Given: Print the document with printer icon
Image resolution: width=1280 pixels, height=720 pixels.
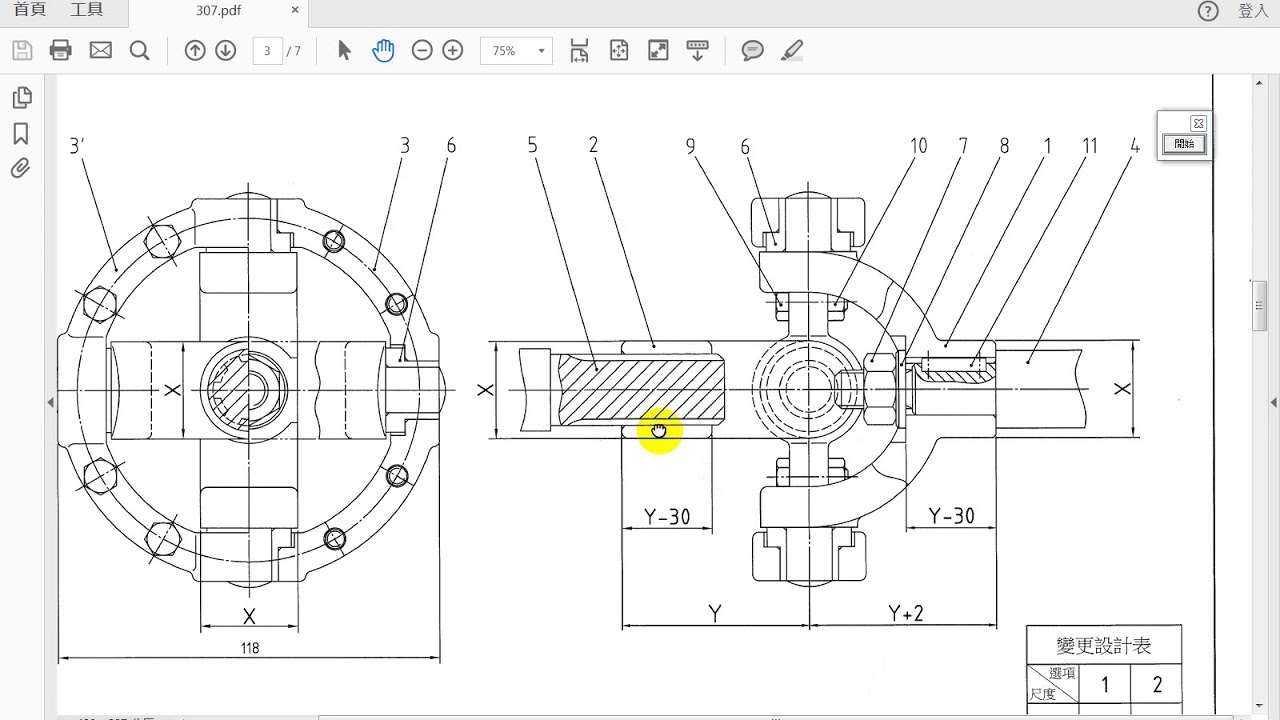Looking at the screenshot, I should [x=61, y=50].
